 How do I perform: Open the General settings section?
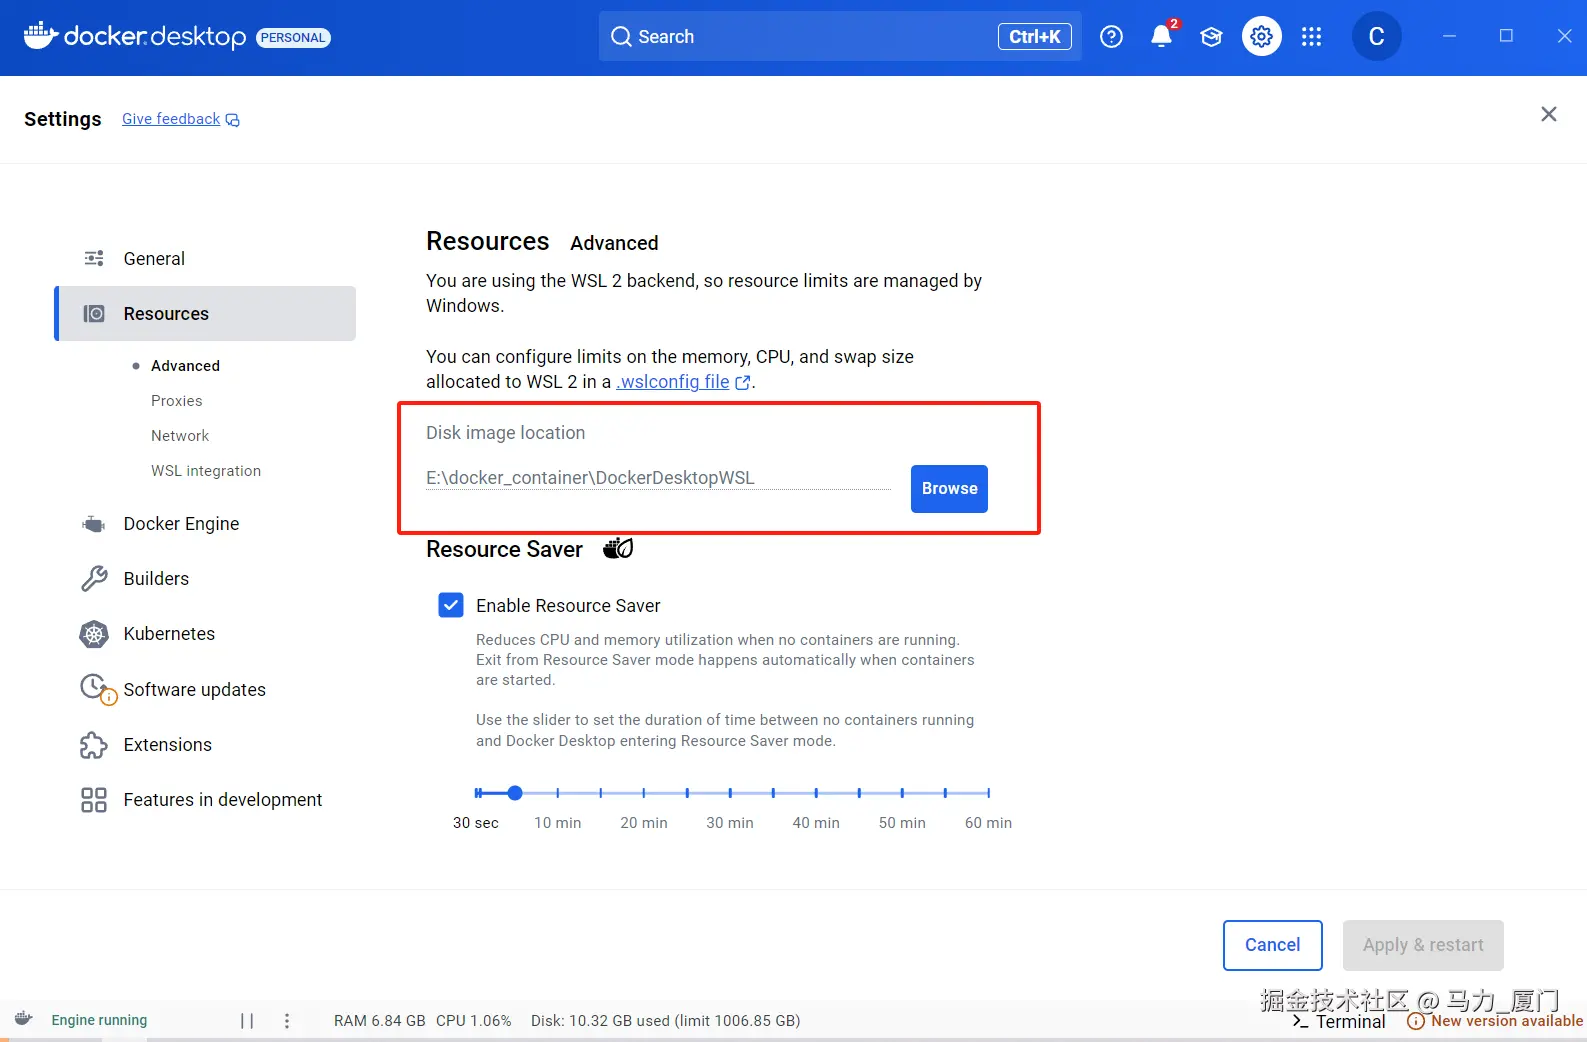coord(205,259)
